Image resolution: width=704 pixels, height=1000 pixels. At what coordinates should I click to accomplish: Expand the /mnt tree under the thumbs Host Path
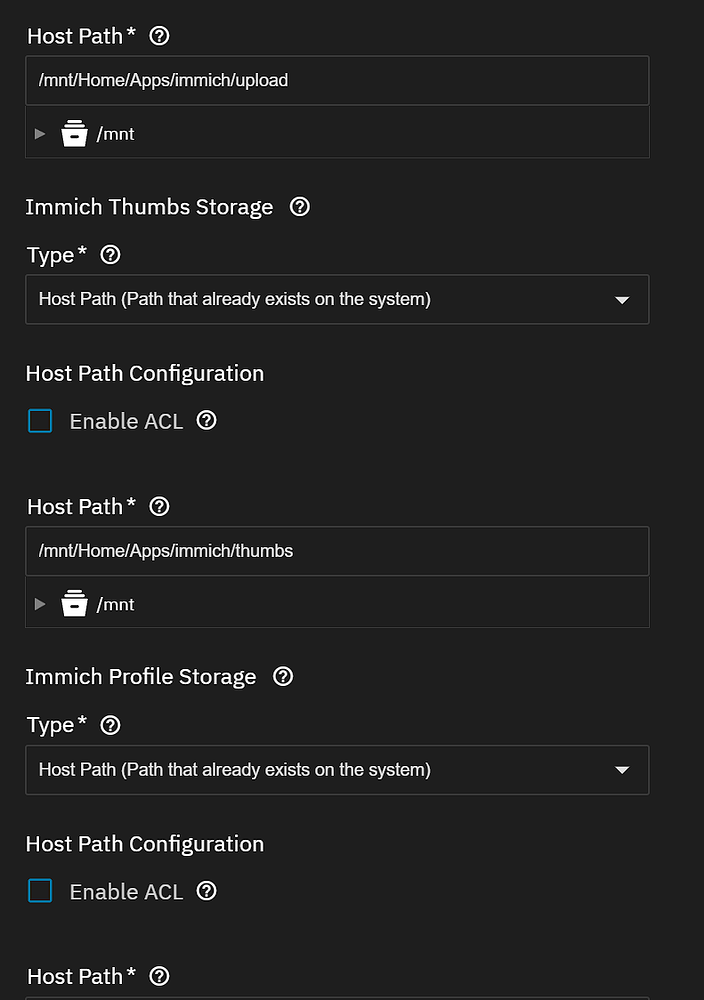[40, 603]
